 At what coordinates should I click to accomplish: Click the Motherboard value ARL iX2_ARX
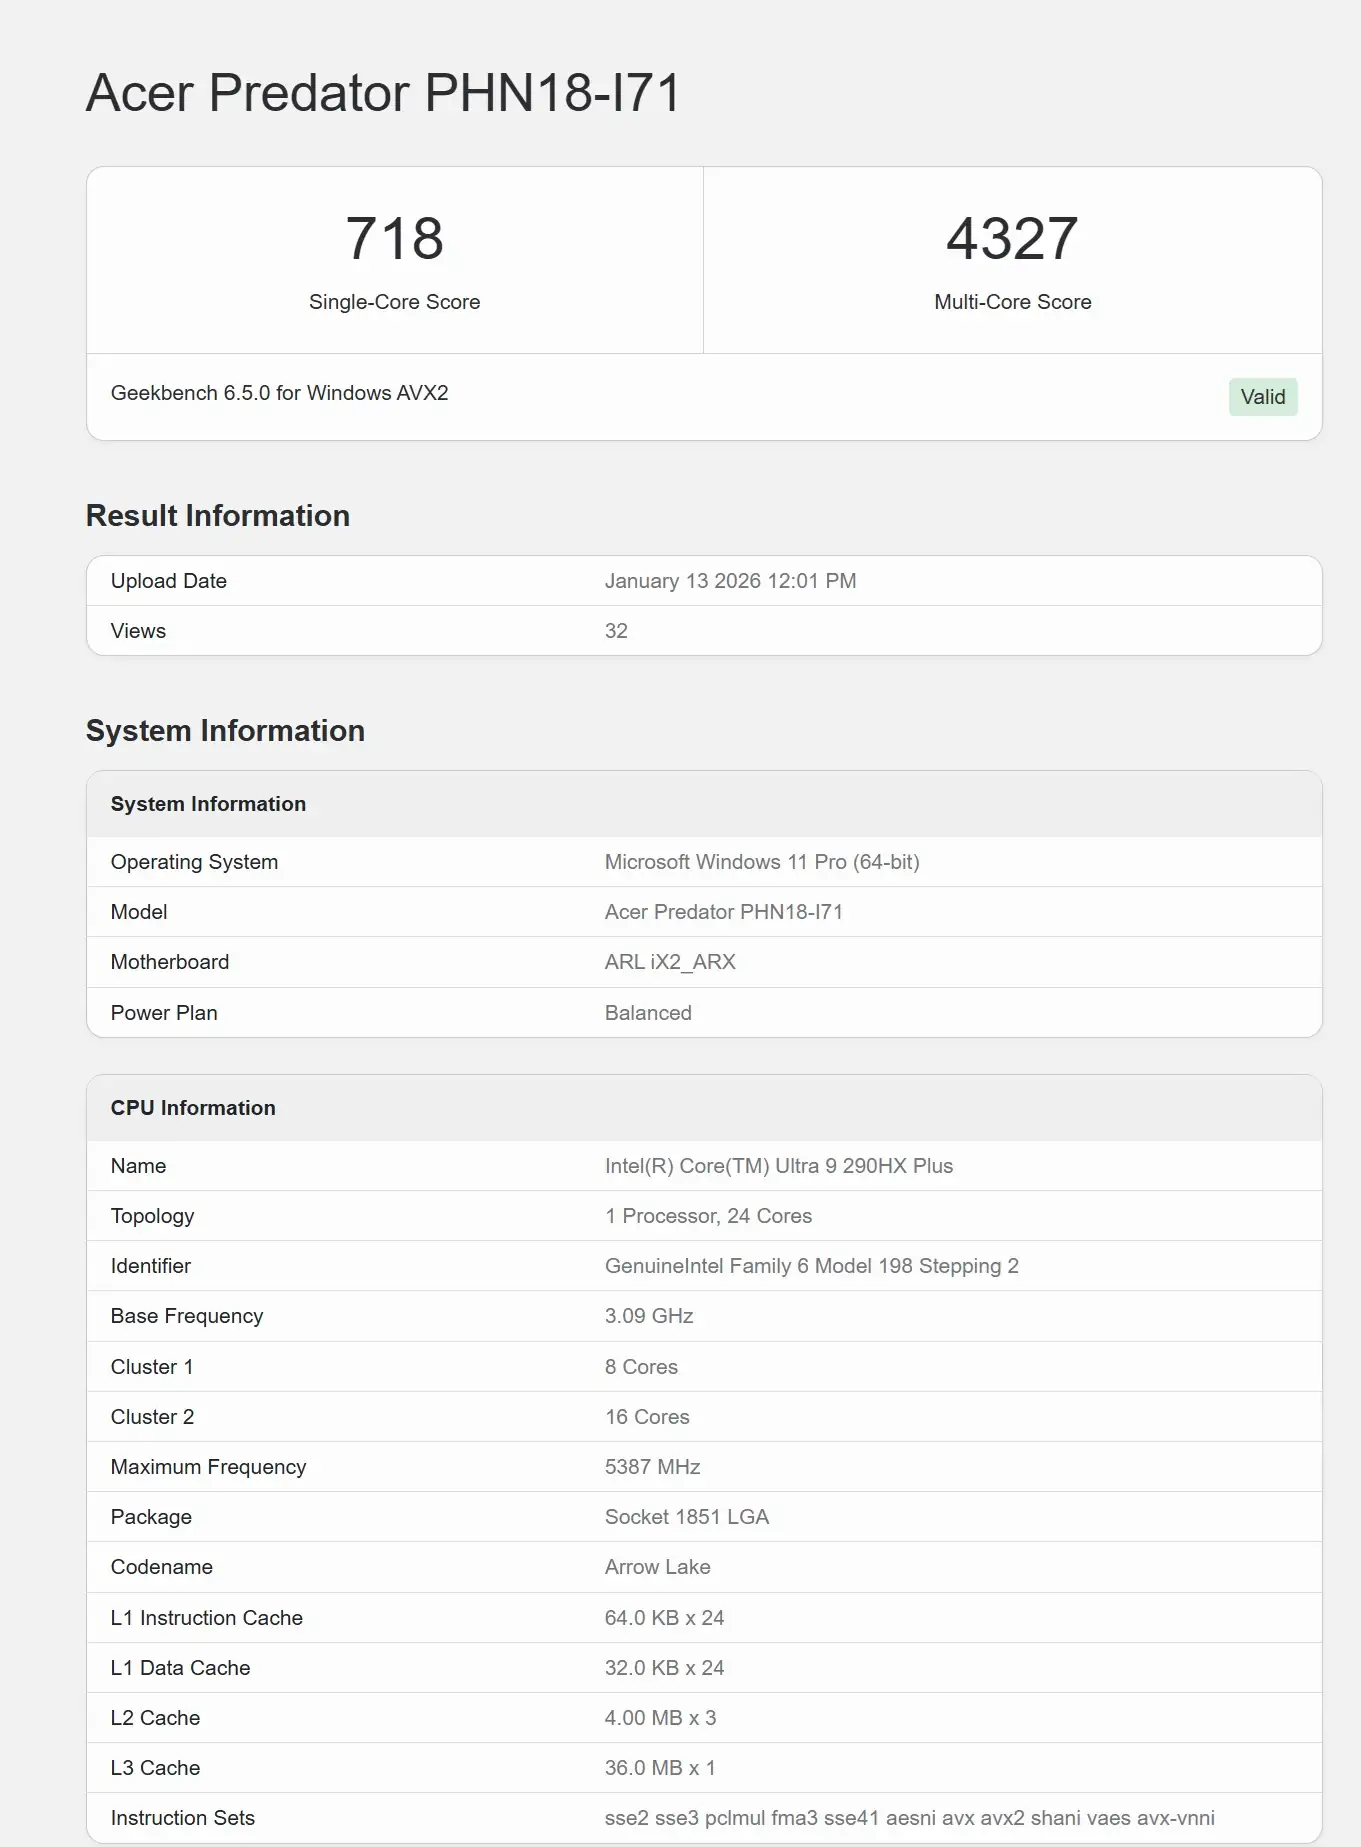pos(670,962)
